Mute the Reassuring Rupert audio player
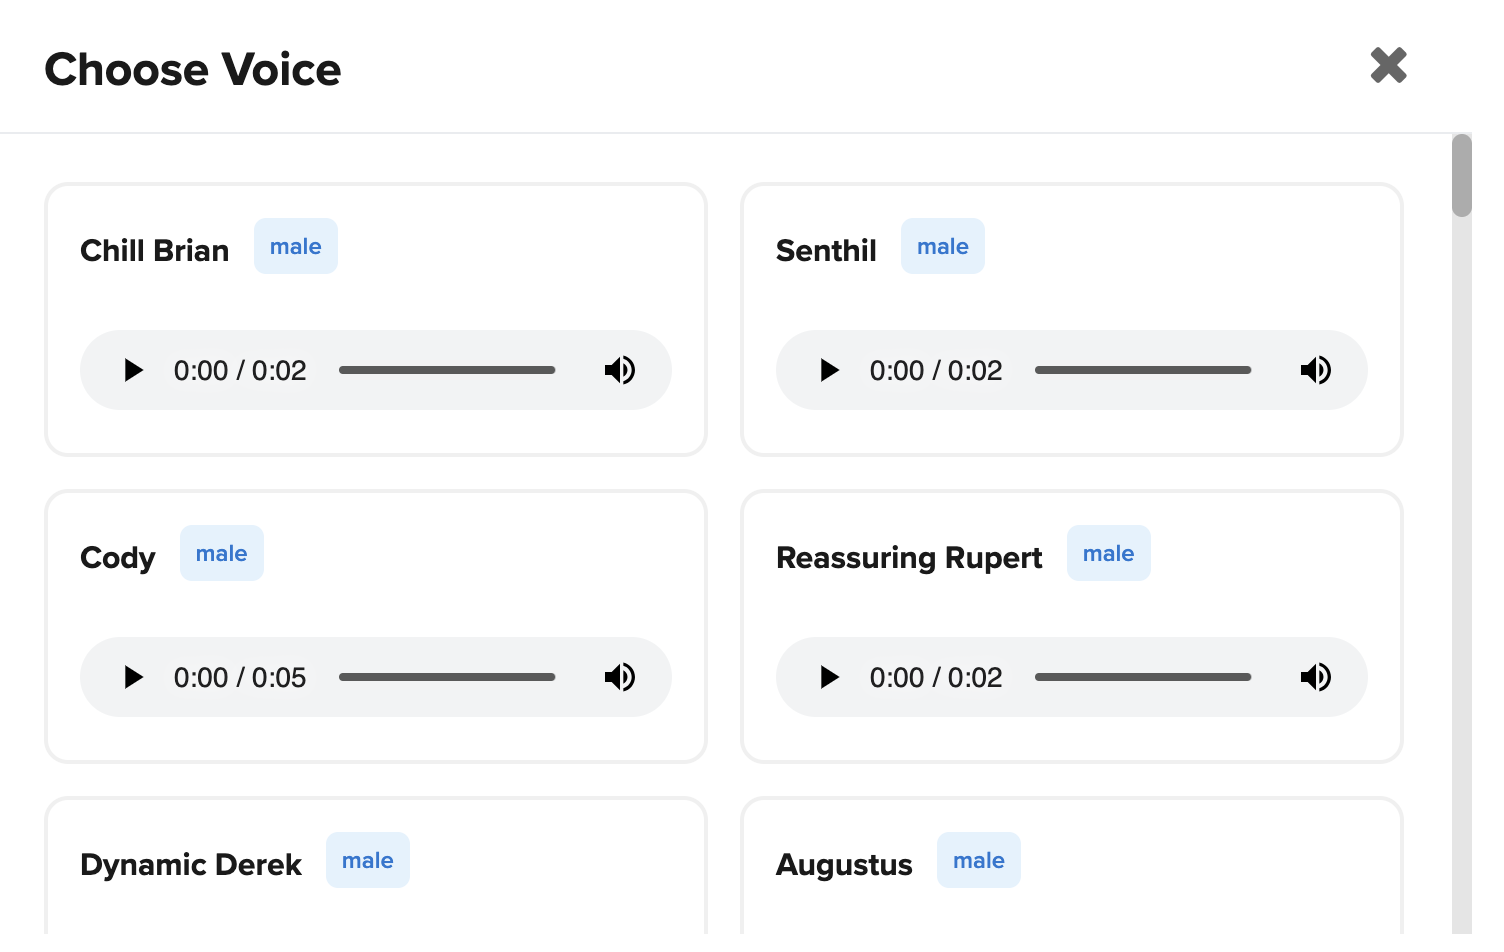This screenshot has height=952, width=1504. coord(1316,678)
